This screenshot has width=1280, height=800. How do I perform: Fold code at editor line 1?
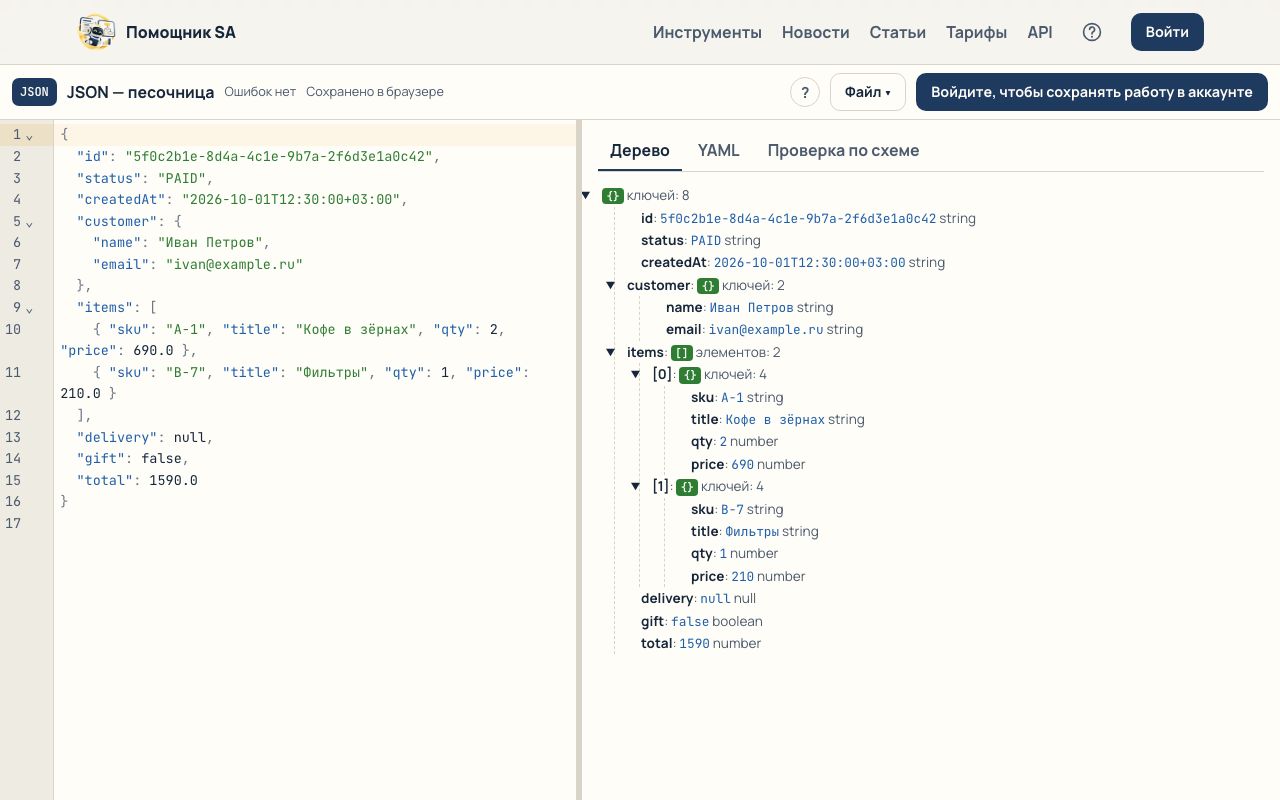click(29, 135)
